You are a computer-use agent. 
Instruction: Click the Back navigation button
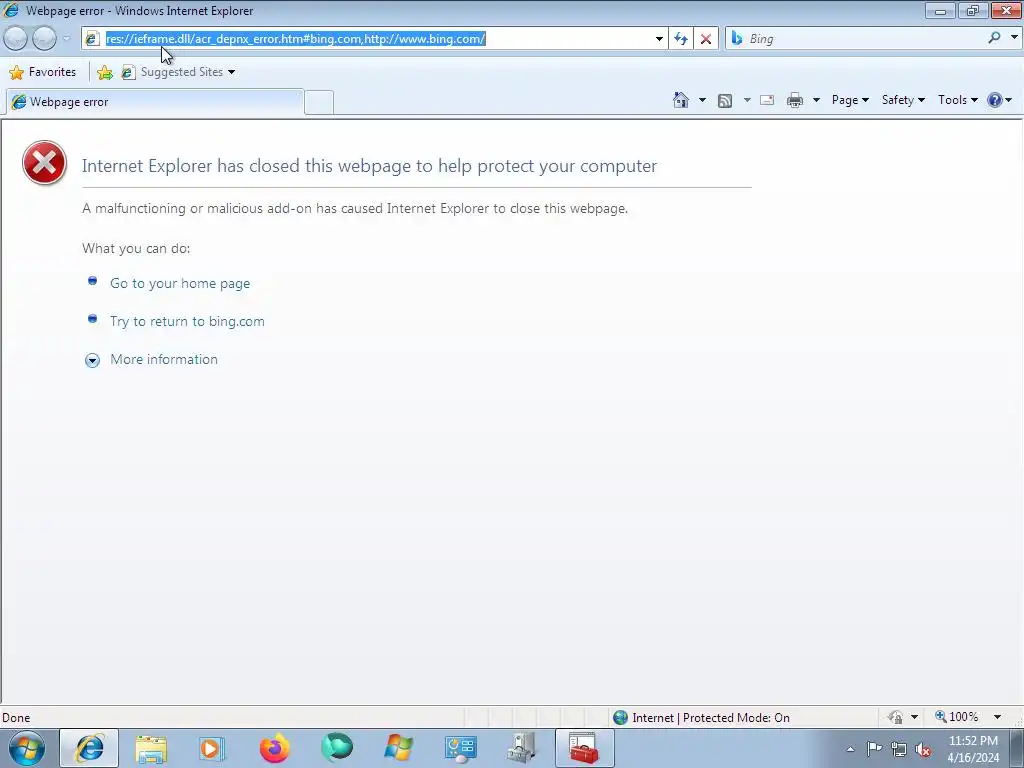(x=16, y=39)
